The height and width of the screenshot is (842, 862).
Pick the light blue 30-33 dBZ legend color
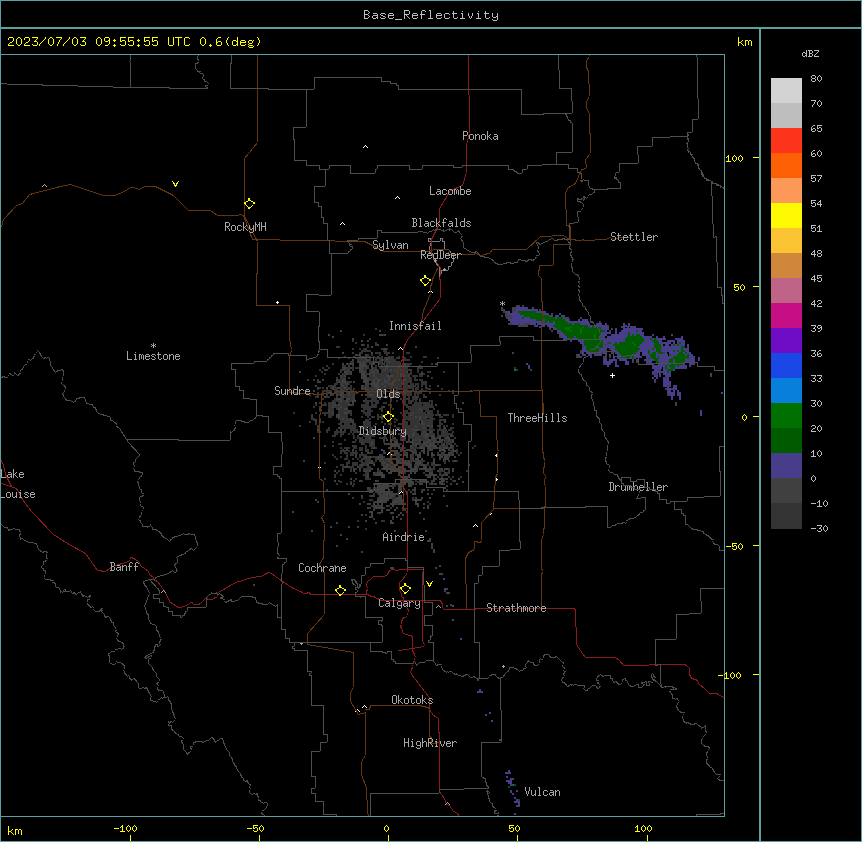[786, 390]
